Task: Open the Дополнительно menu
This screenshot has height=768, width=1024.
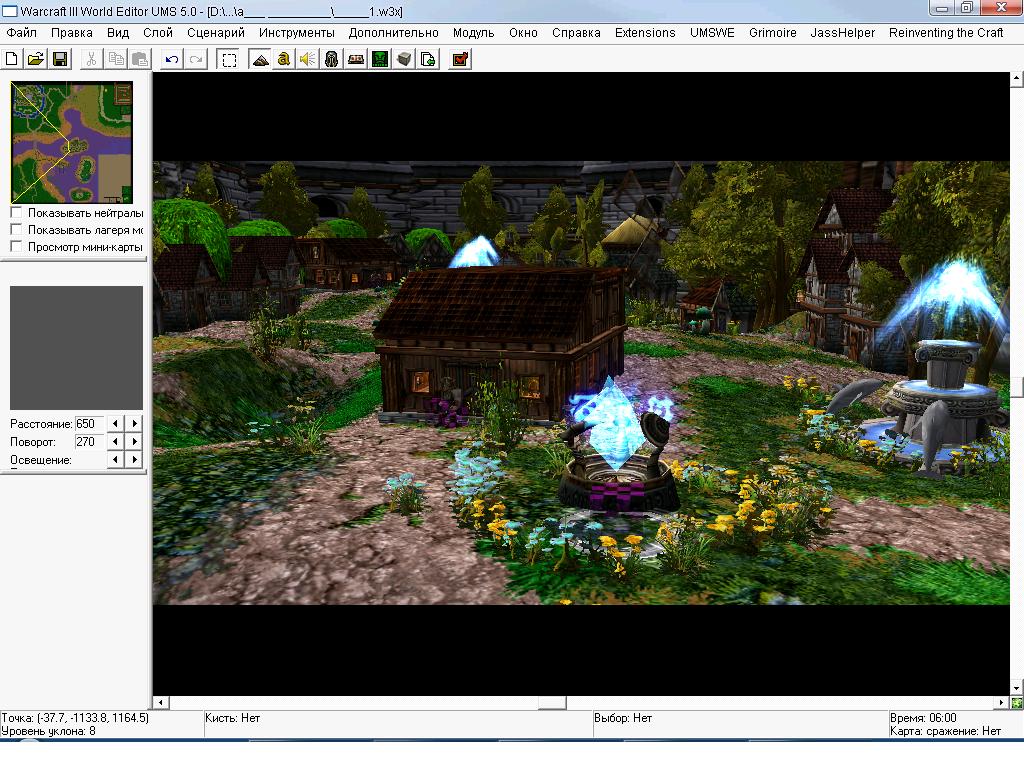Action: point(394,33)
